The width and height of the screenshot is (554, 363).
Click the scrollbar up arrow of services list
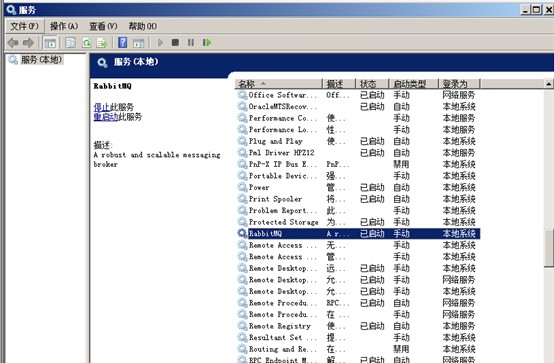click(x=548, y=84)
